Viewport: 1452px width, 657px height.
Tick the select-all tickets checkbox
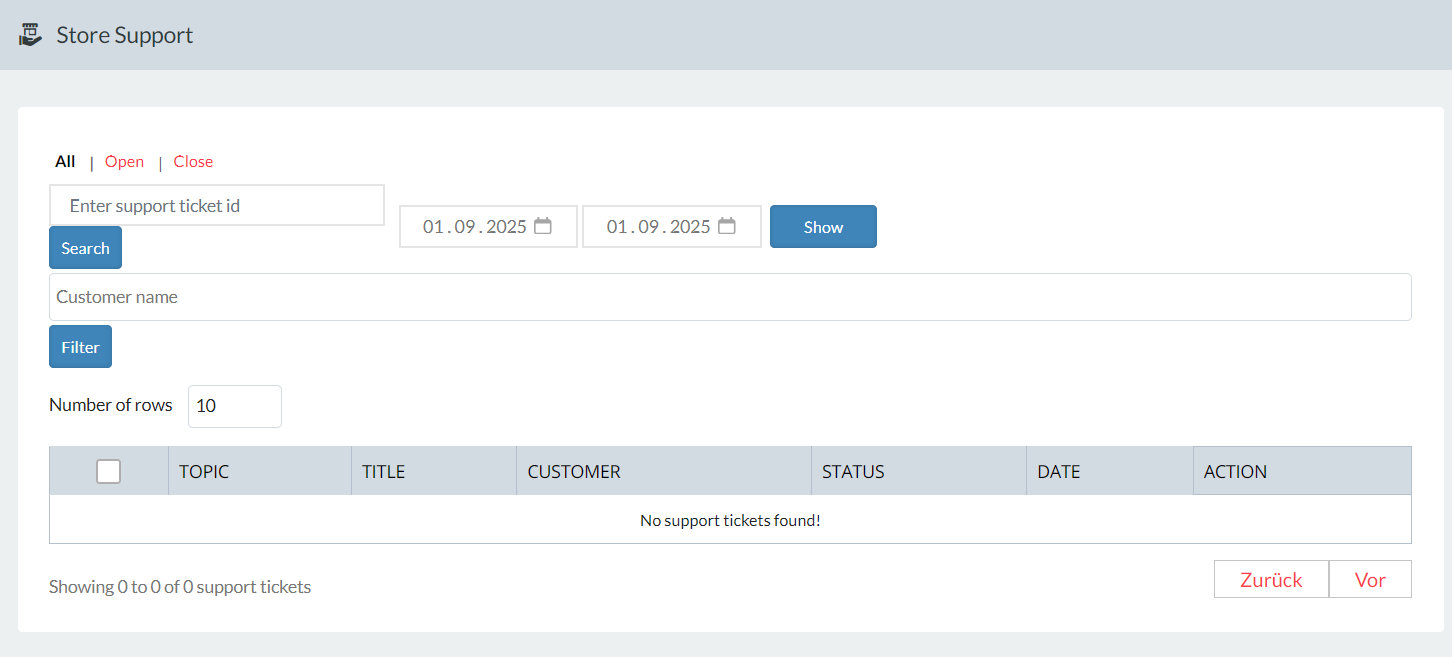pos(108,471)
